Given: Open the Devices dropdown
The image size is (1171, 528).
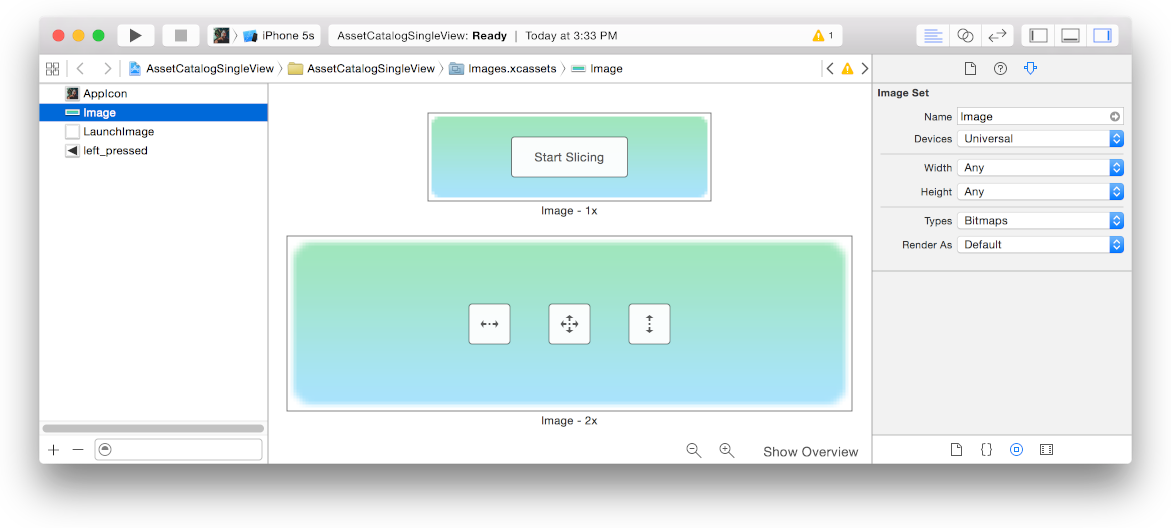Looking at the screenshot, I should click(1040, 139).
